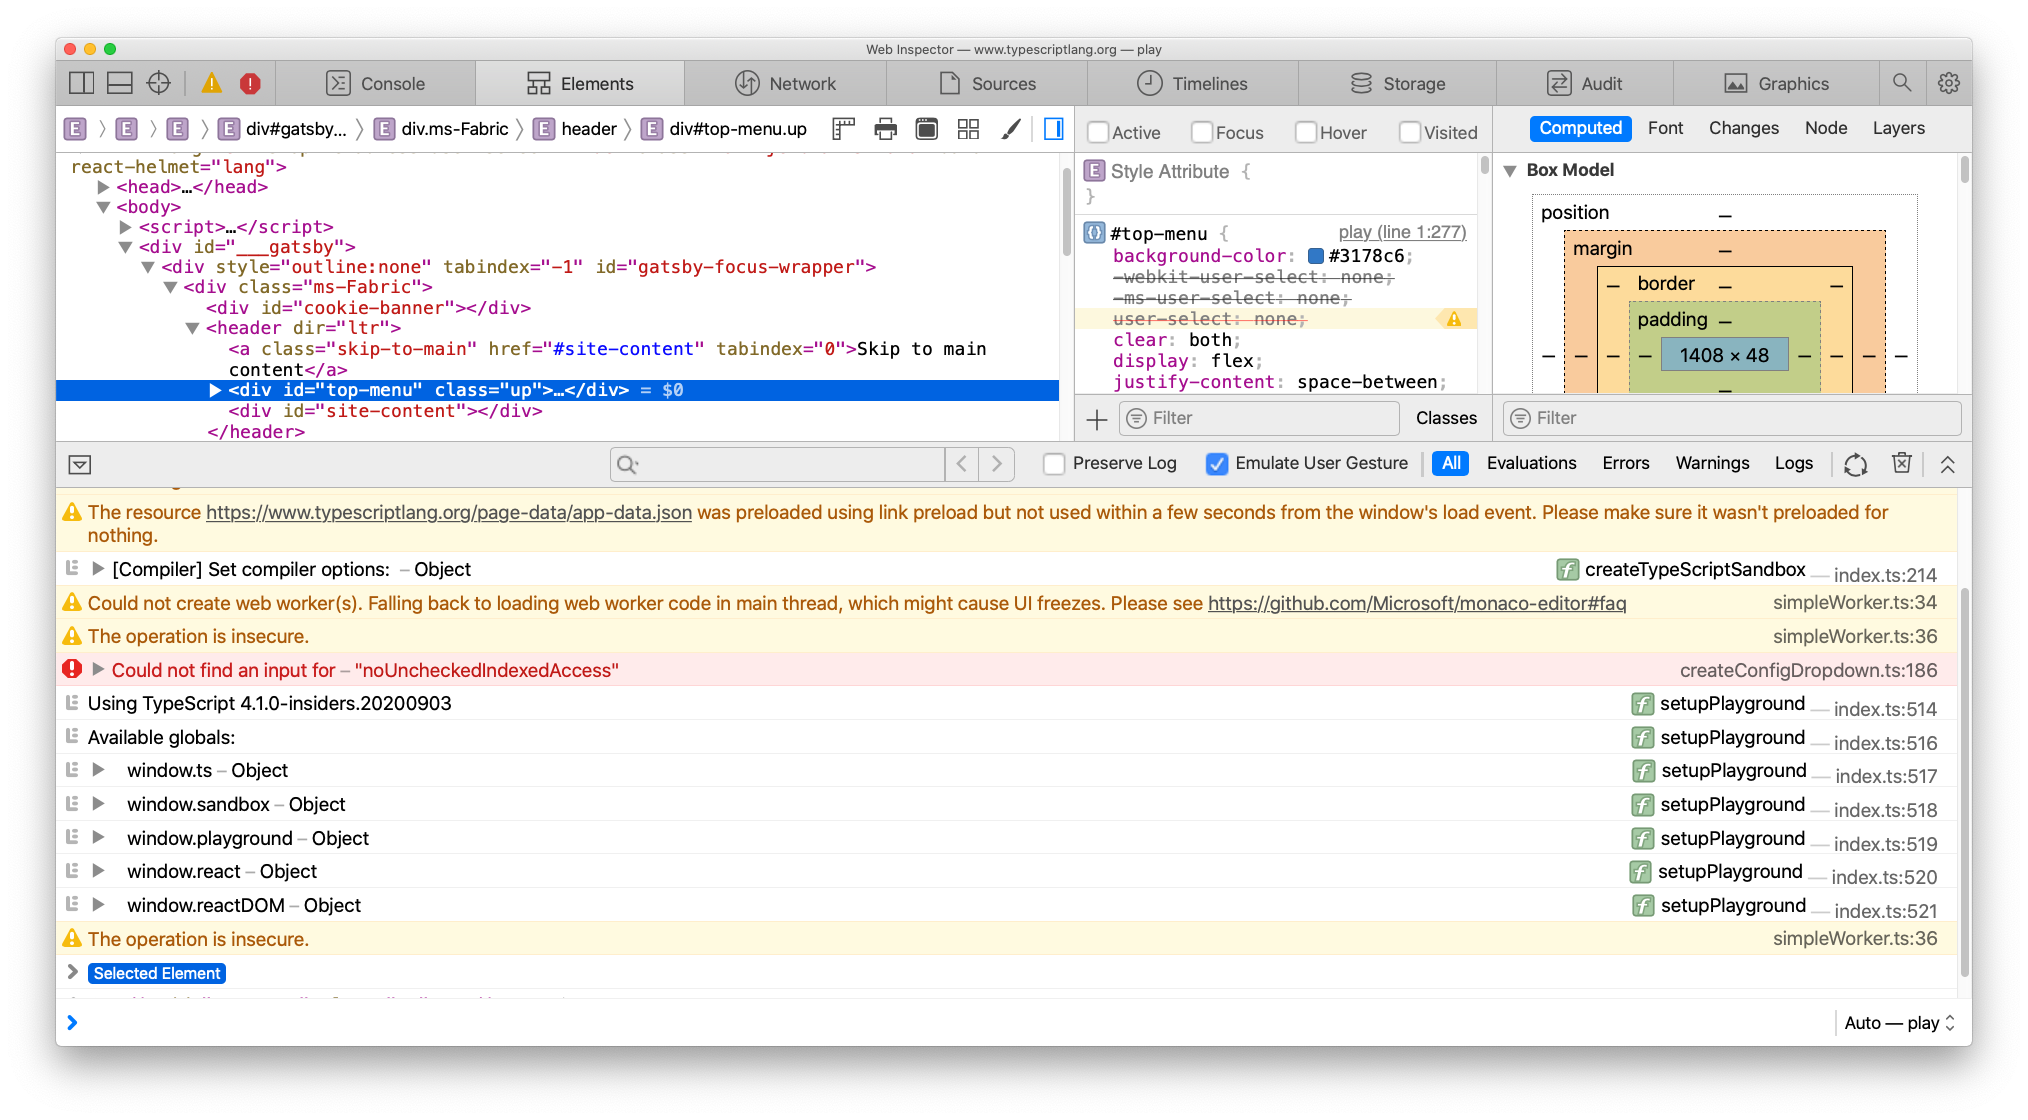Toggle the ruler overlay icon
Screen dimensions: 2028x1120
[843, 129]
